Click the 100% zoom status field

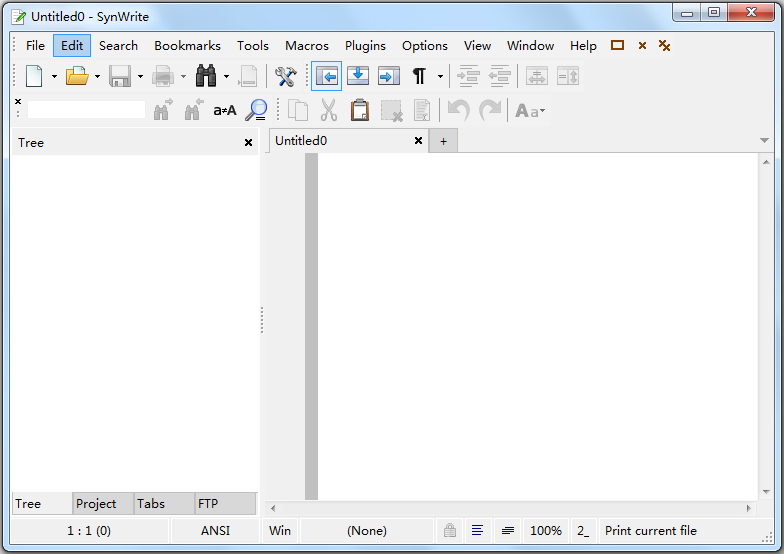(546, 530)
